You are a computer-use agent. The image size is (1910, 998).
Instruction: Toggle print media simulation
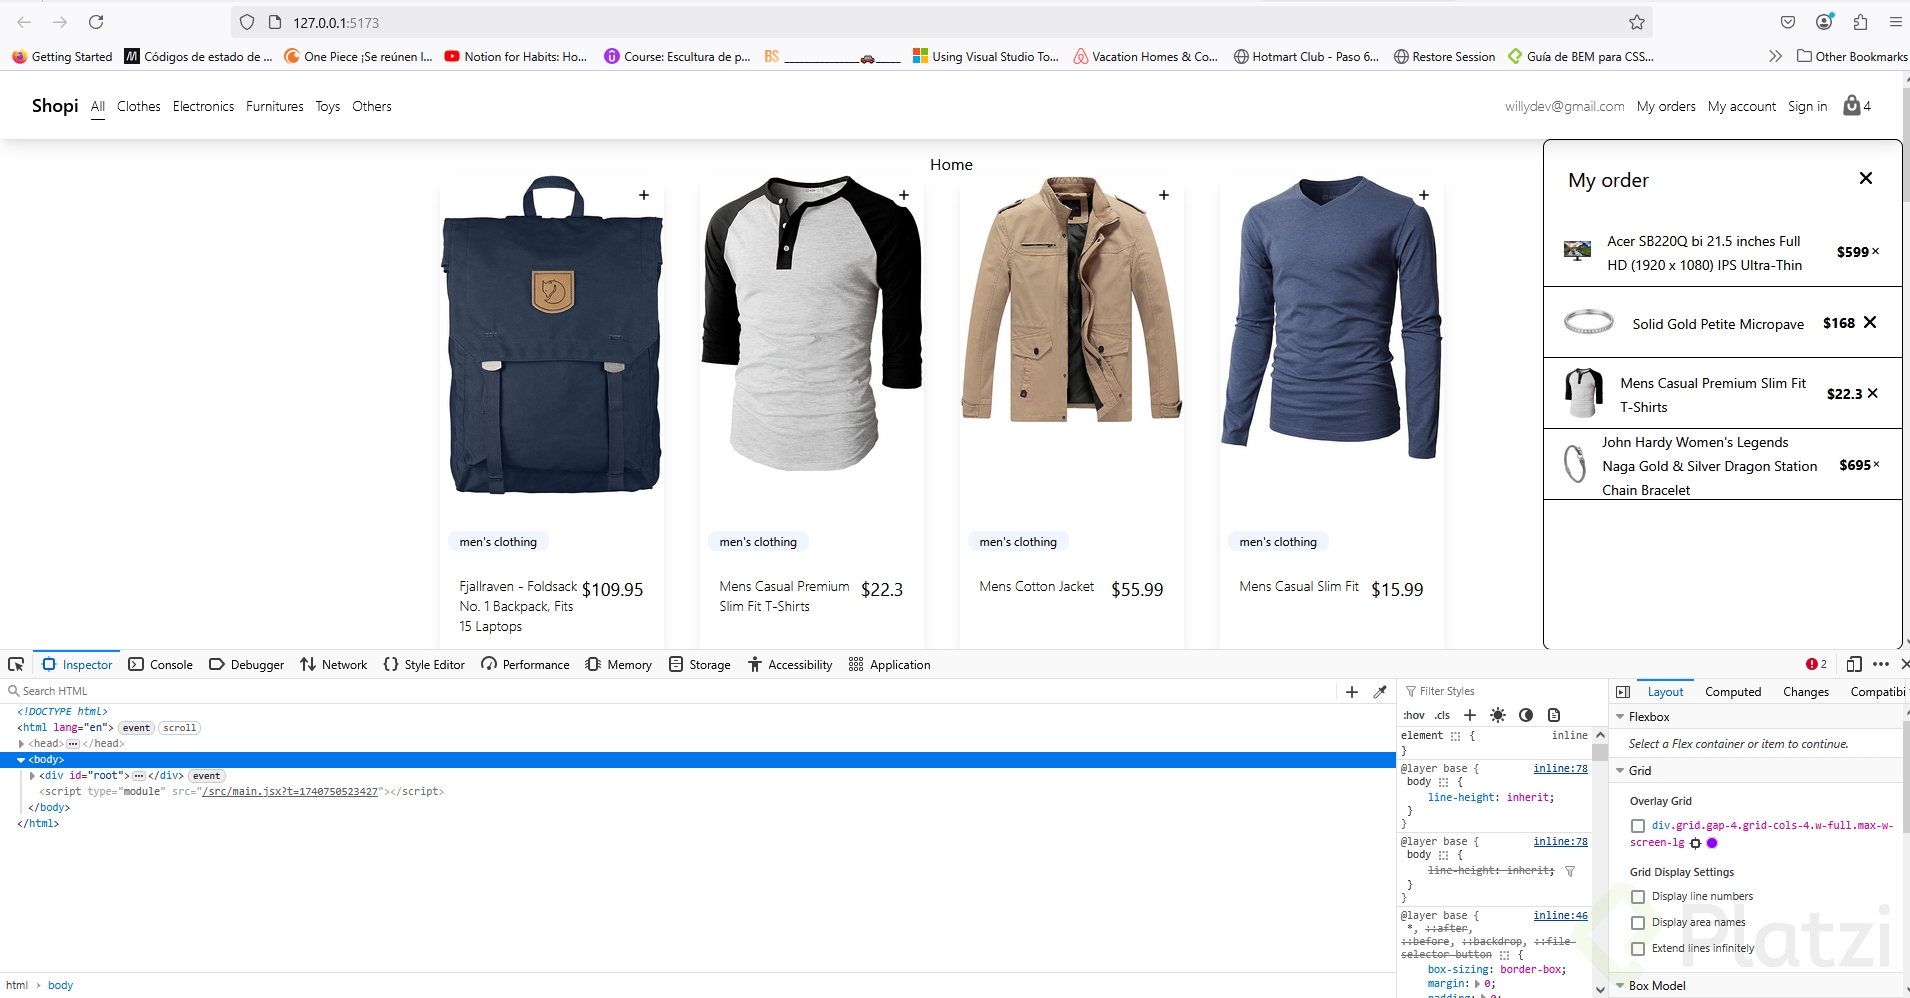click(x=1554, y=715)
